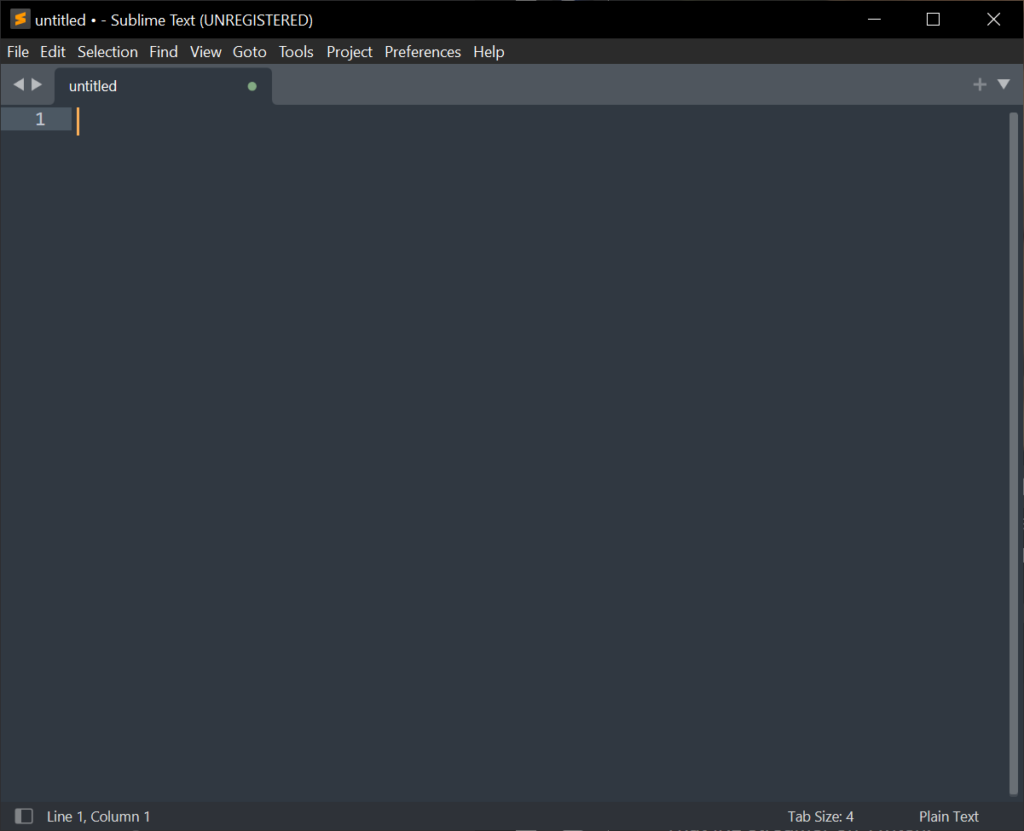This screenshot has height=831, width=1024.
Task: Select the untitled tab
Action: tap(163, 86)
